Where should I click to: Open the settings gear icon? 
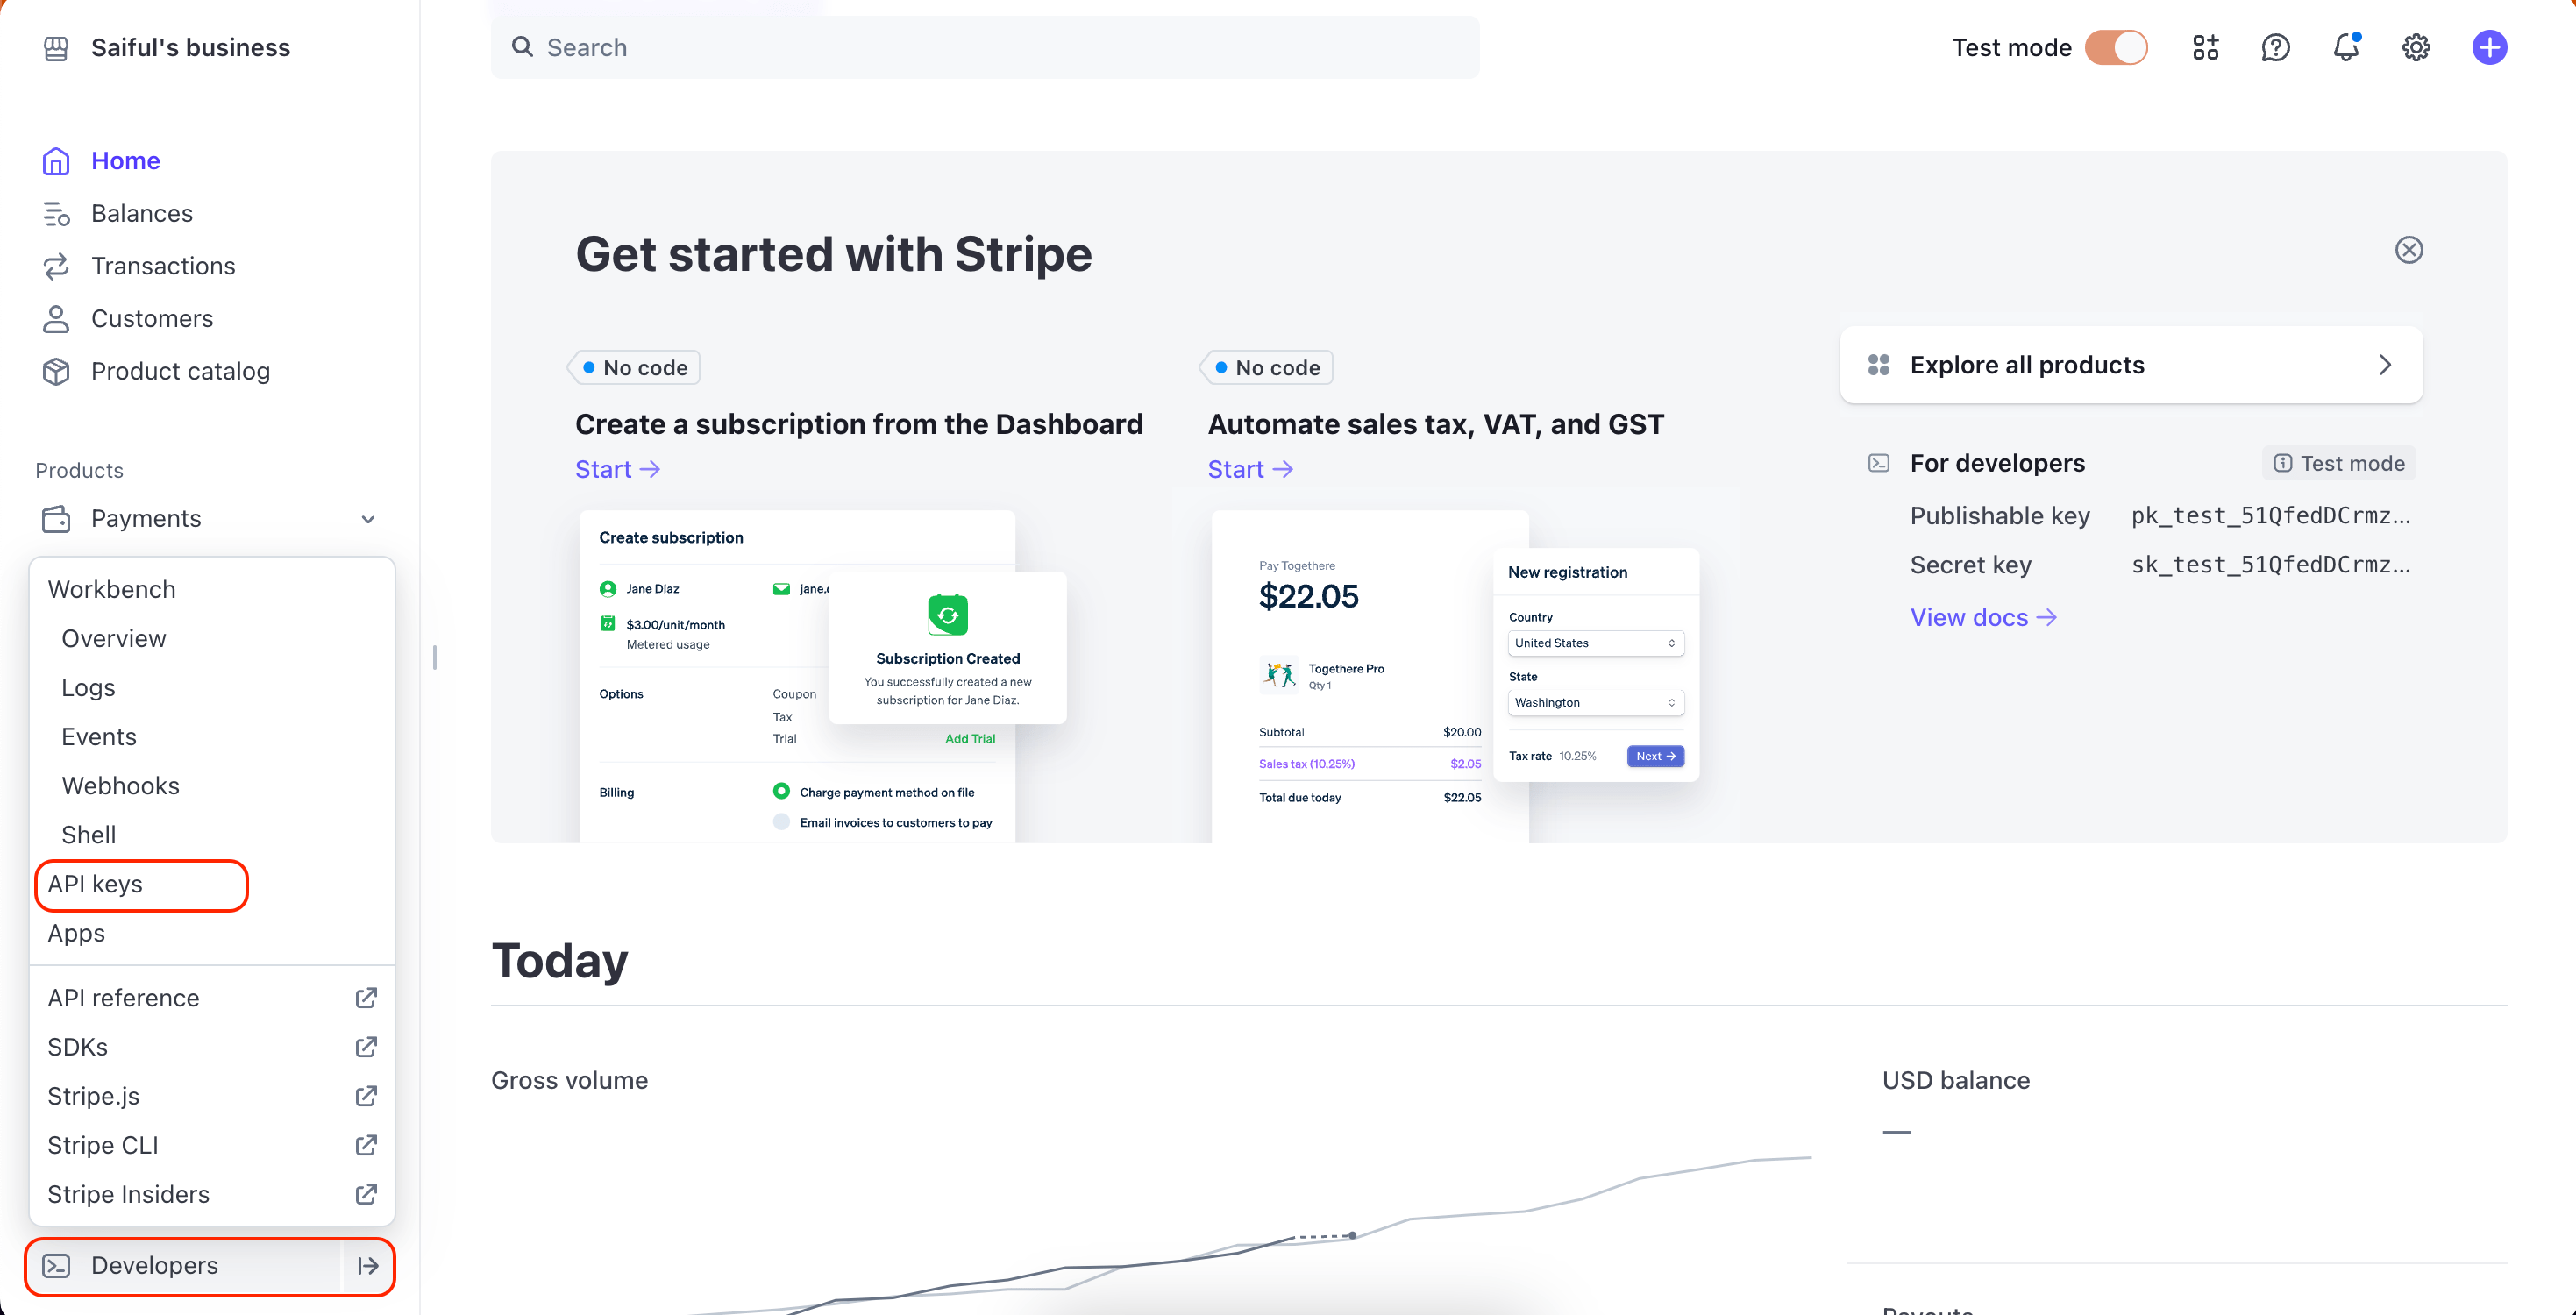(x=2416, y=48)
